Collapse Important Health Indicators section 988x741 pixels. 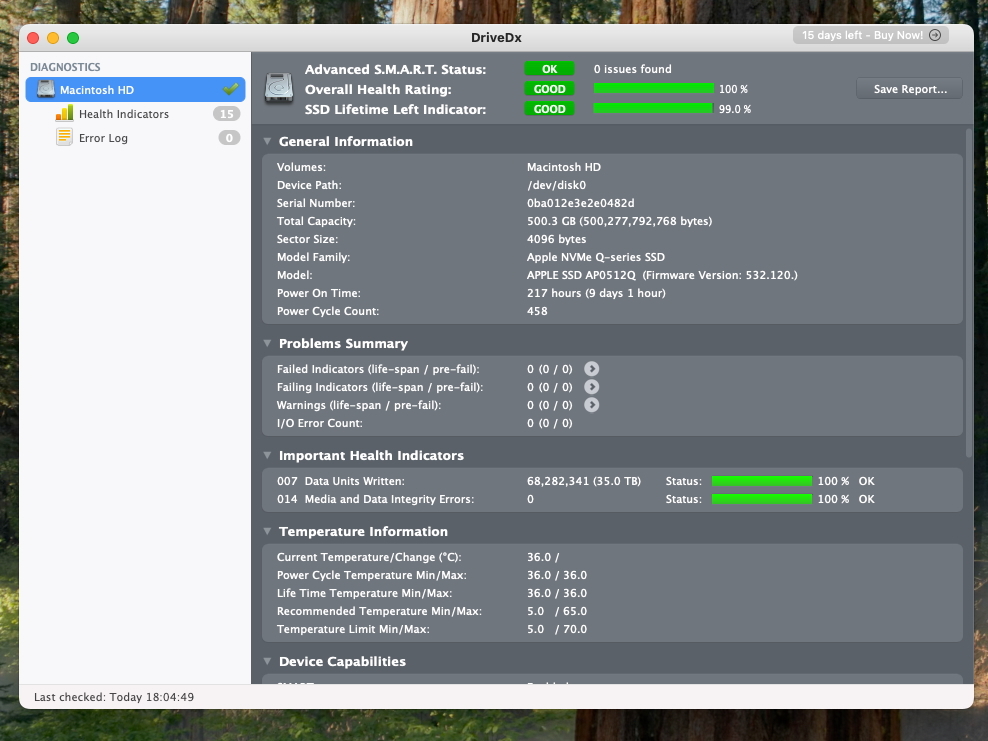(x=267, y=455)
